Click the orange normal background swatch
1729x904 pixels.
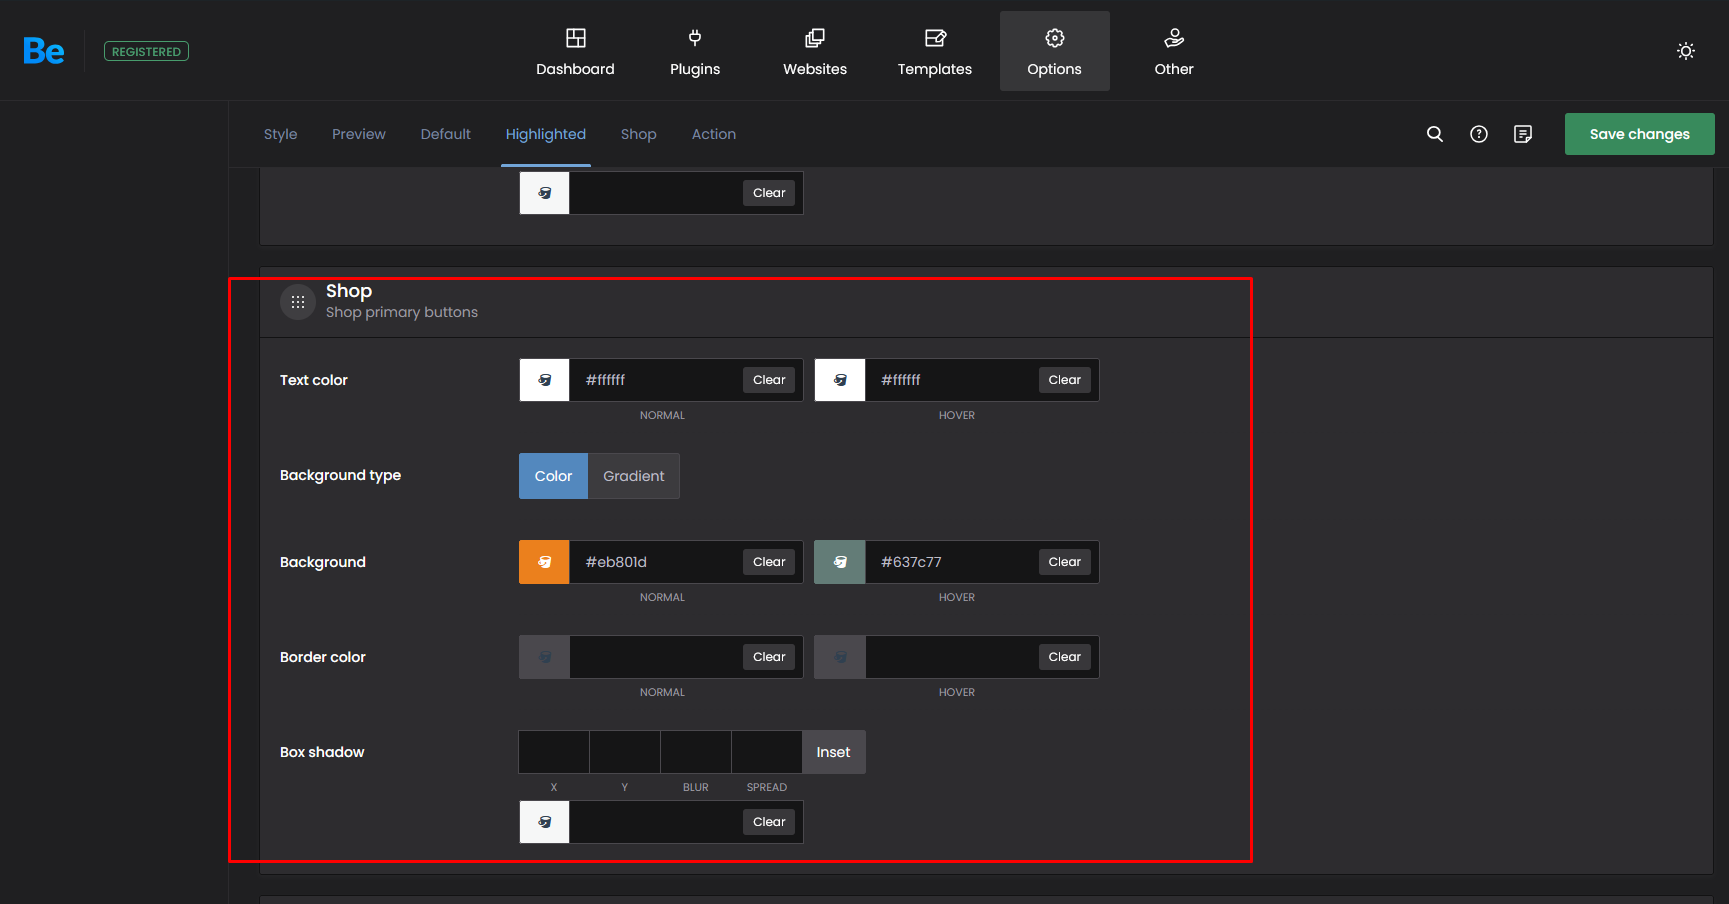tap(544, 562)
